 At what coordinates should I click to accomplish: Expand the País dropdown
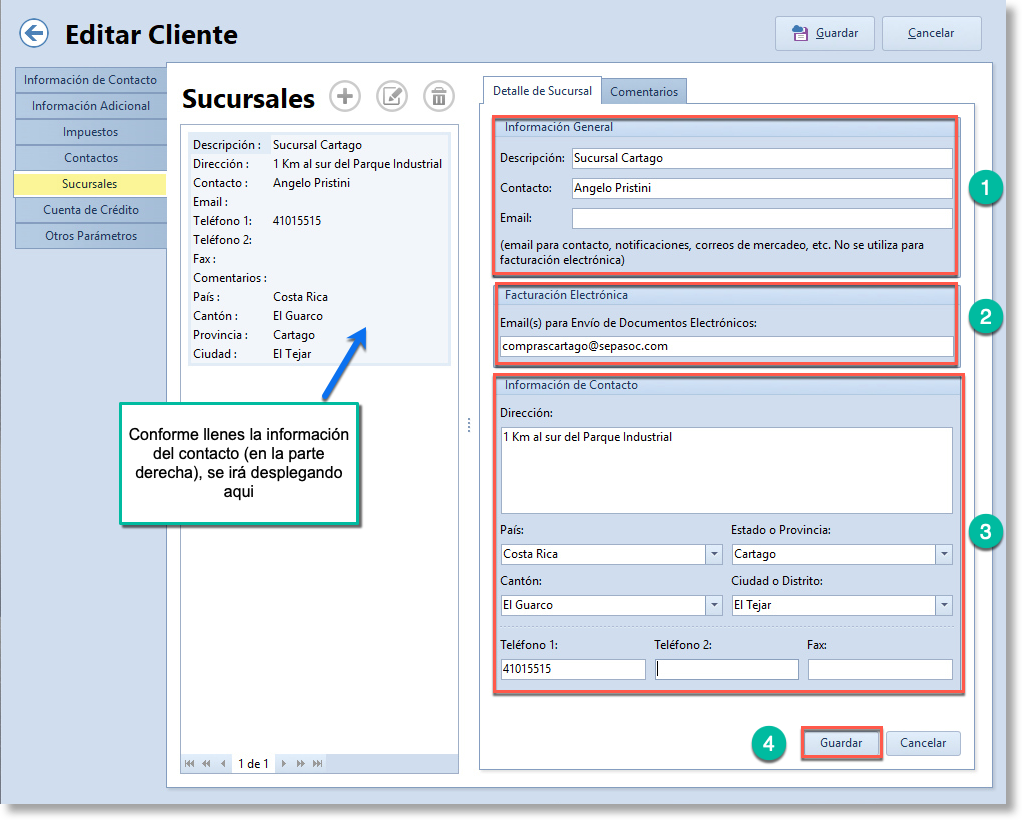[714, 554]
